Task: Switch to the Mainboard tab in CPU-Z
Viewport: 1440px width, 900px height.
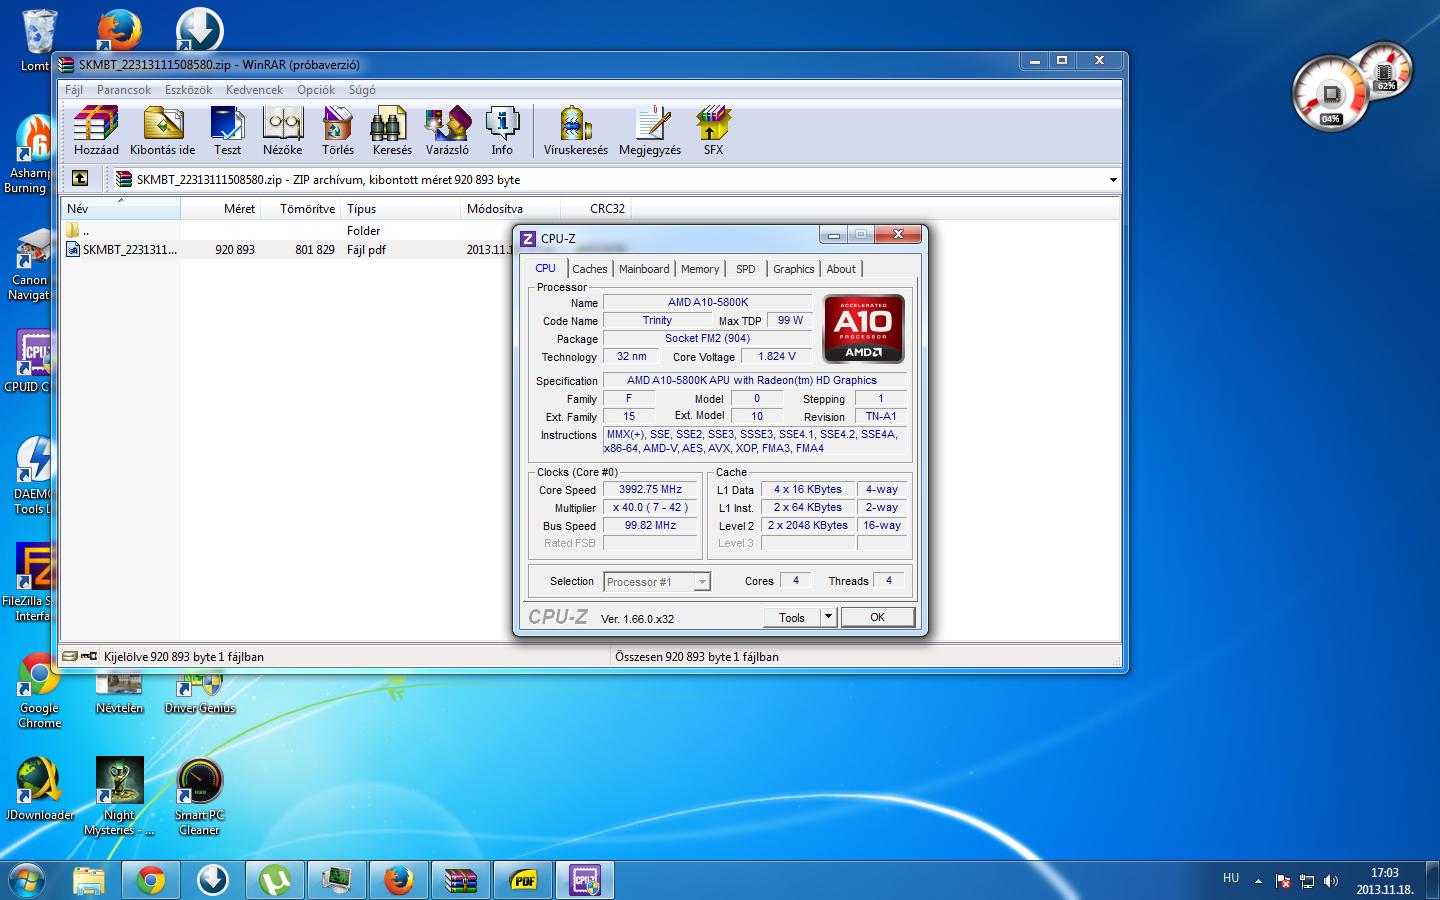Action: tap(644, 269)
